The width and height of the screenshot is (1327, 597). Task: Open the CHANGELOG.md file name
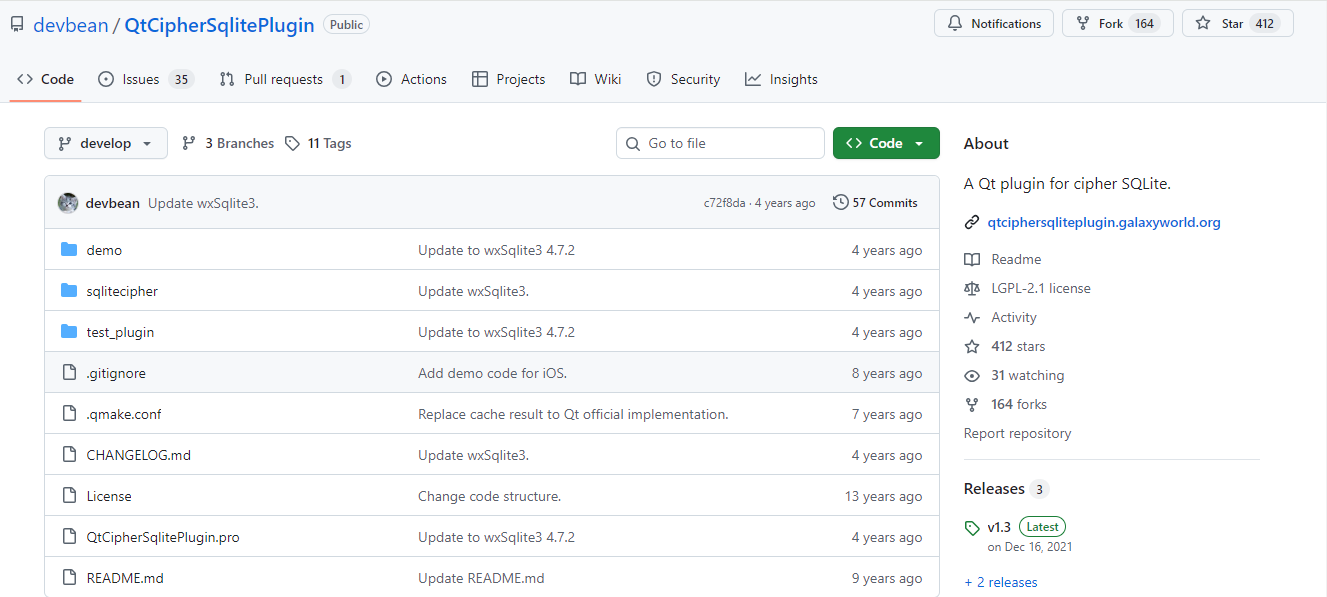click(x=139, y=455)
